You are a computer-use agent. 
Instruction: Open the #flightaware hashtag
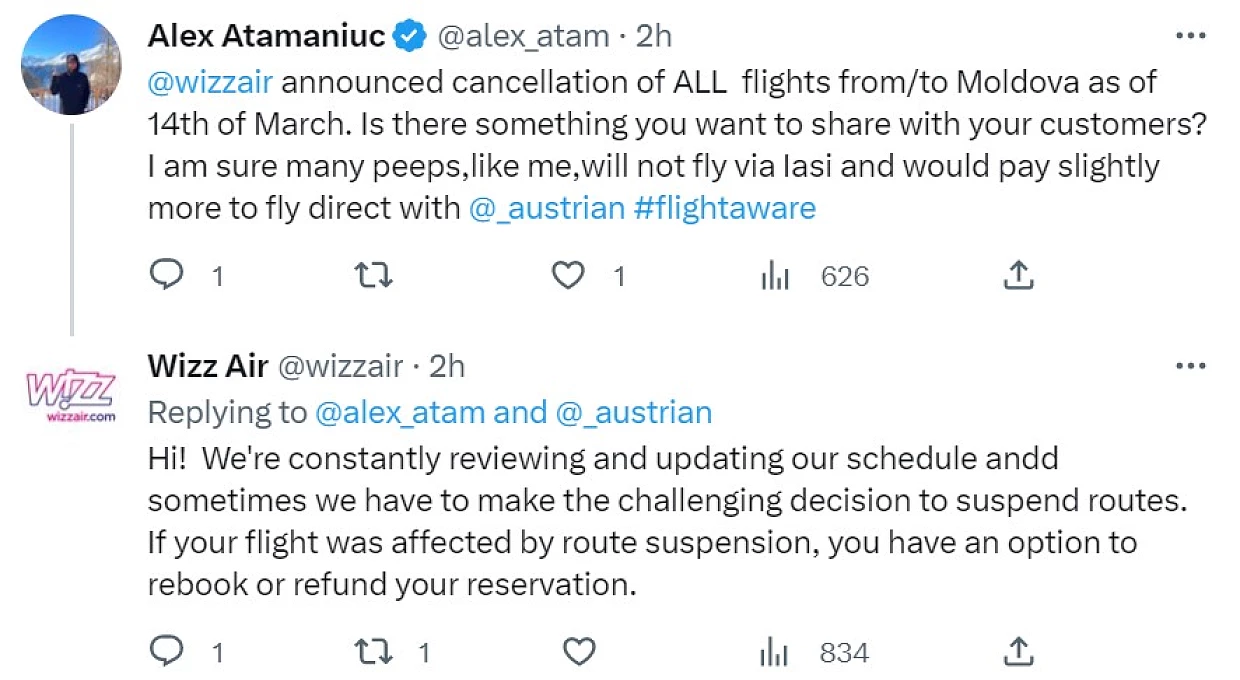coord(725,208)
